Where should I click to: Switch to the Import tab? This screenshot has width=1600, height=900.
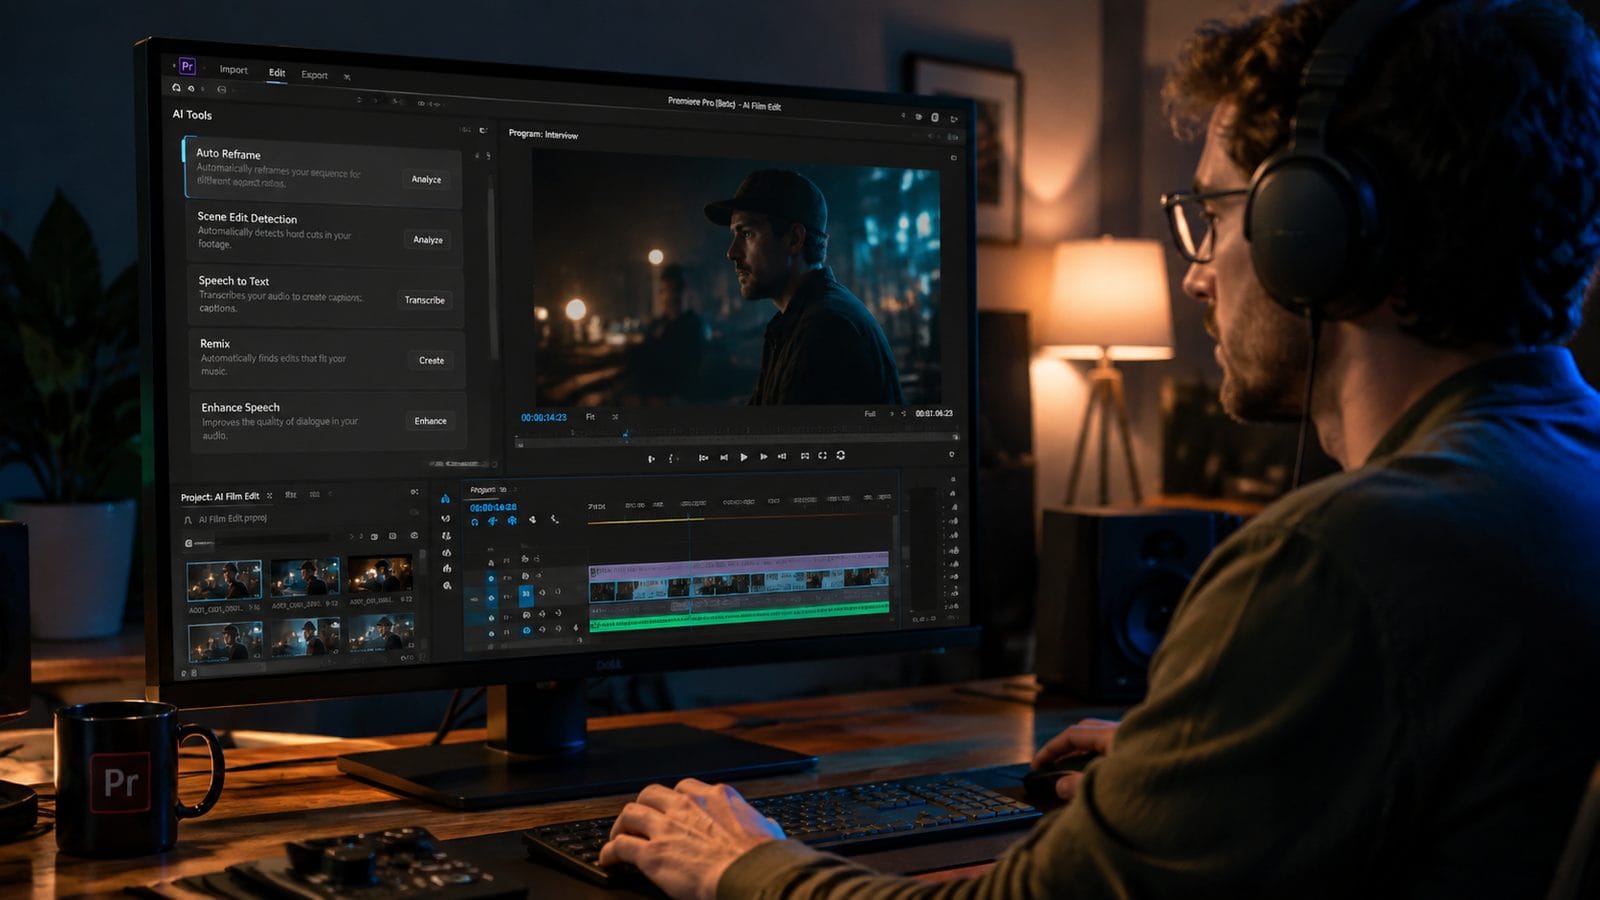[x=233, y=70]
